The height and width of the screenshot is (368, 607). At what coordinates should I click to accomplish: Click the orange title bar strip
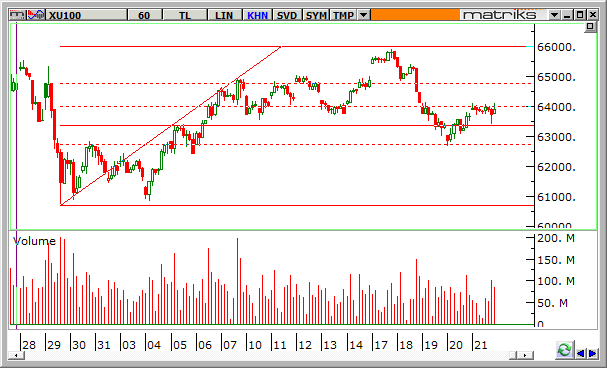click(415, 15)
